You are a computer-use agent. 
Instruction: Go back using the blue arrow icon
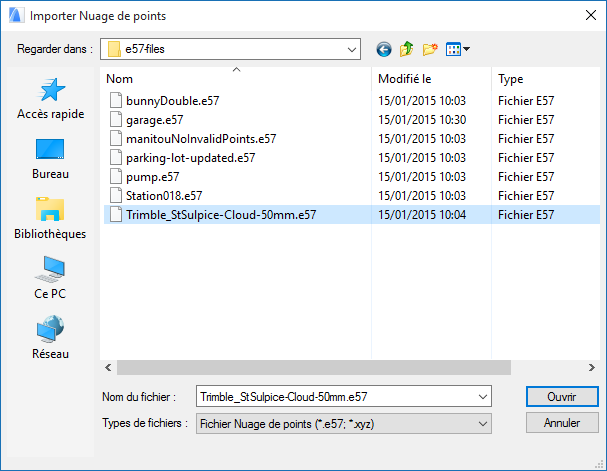click(384, 49)
